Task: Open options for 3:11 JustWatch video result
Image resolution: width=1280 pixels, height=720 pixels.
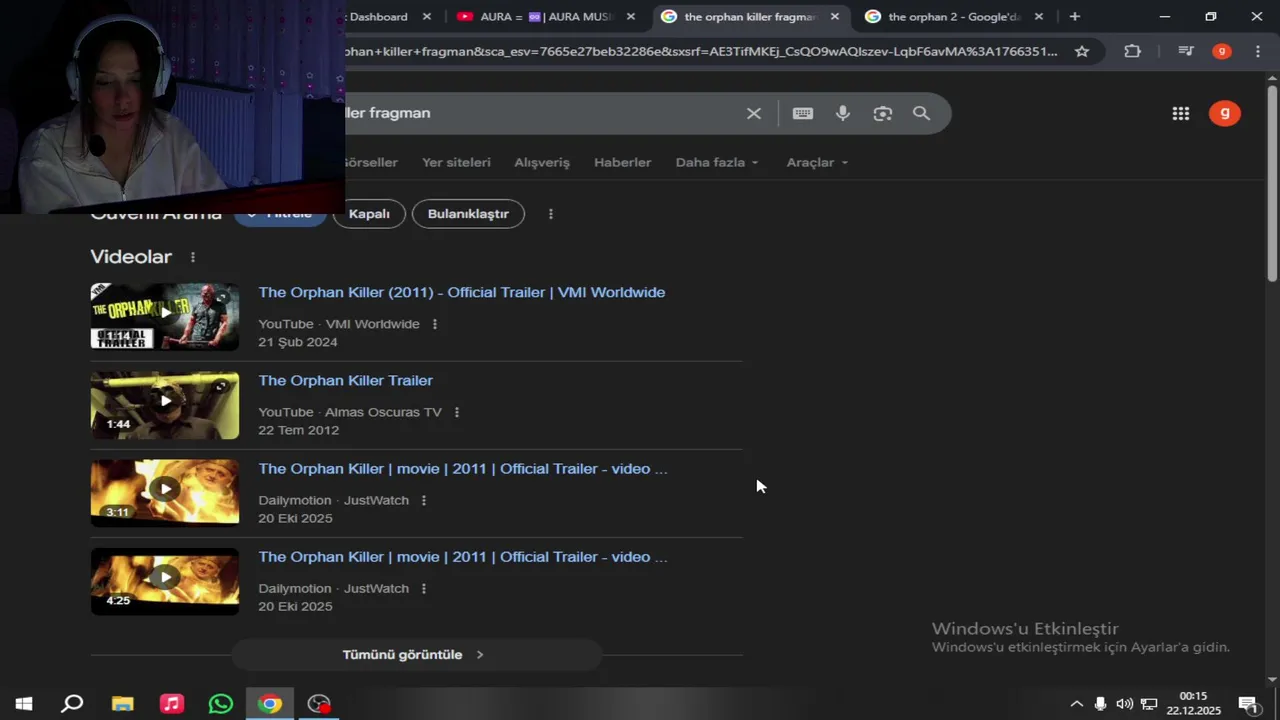Action: click(423, 500)
